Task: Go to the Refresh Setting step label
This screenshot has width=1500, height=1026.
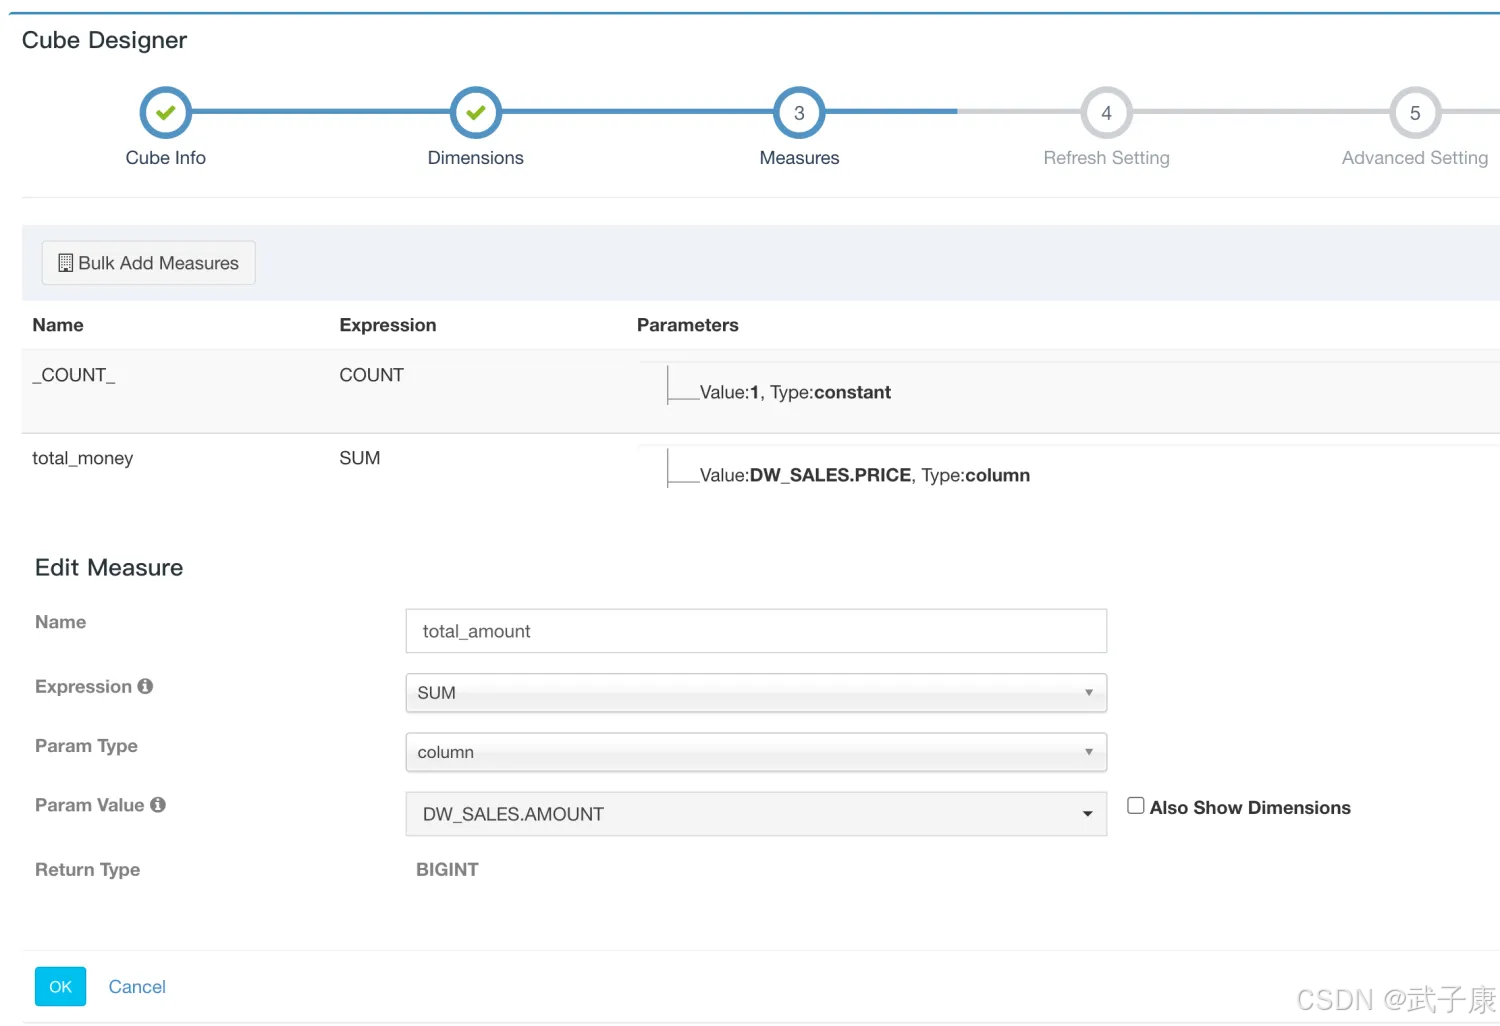Action: point(1106,158)
